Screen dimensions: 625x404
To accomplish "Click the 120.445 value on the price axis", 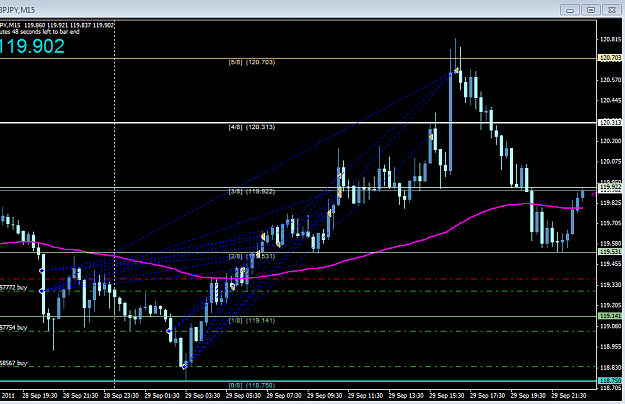I will [610, 100].
